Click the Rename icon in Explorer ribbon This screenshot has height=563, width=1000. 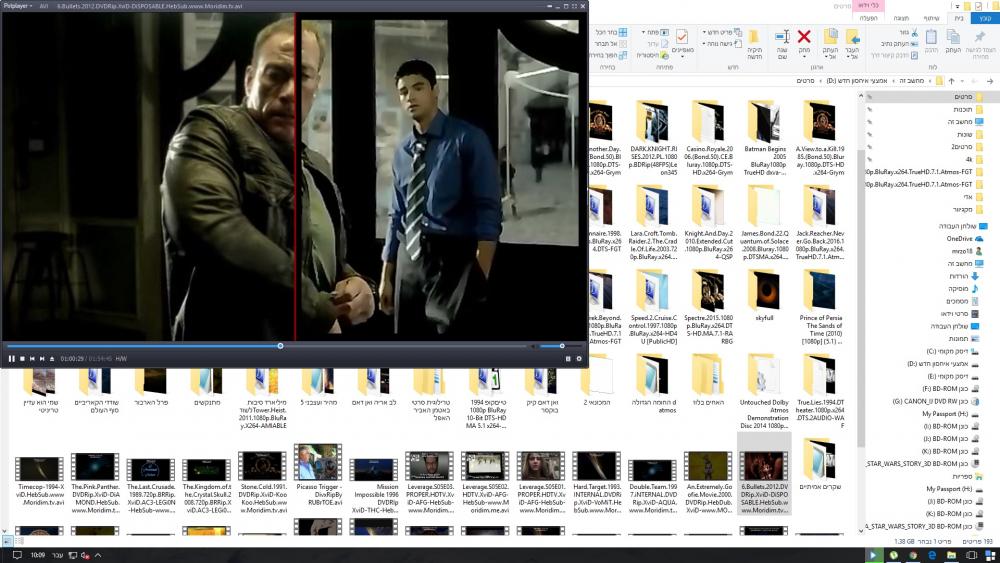point(783,36)
